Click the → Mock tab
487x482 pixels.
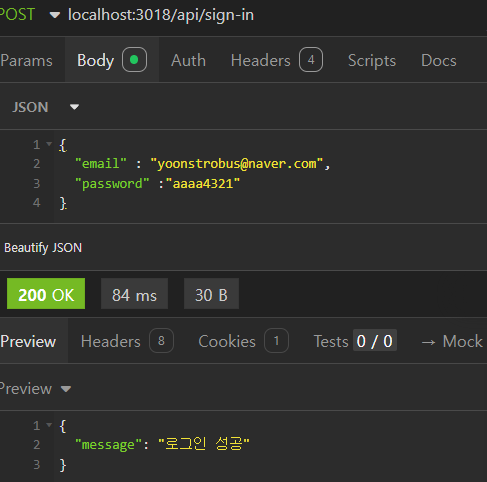tap(452, 341)
